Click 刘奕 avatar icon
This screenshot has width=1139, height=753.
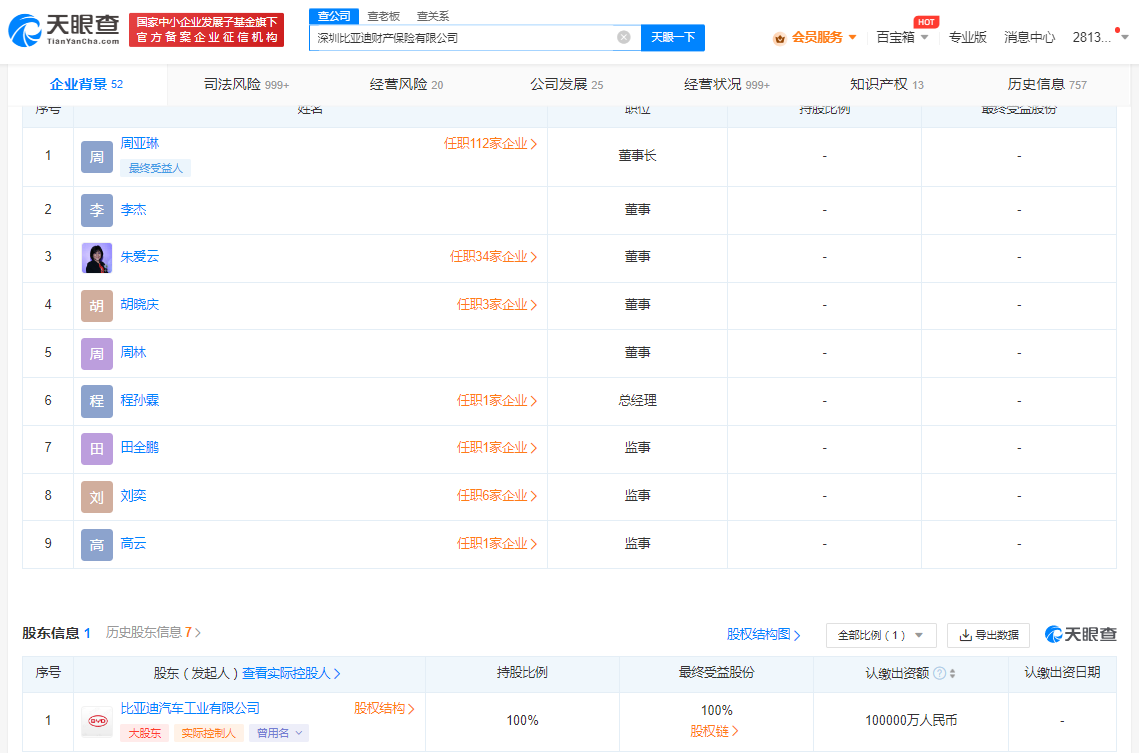pyautogui.click(x=97, y=496)
